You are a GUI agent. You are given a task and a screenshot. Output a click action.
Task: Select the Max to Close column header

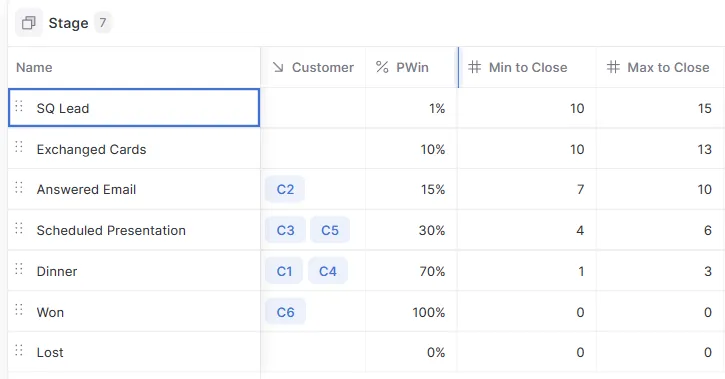coord(659,67)
